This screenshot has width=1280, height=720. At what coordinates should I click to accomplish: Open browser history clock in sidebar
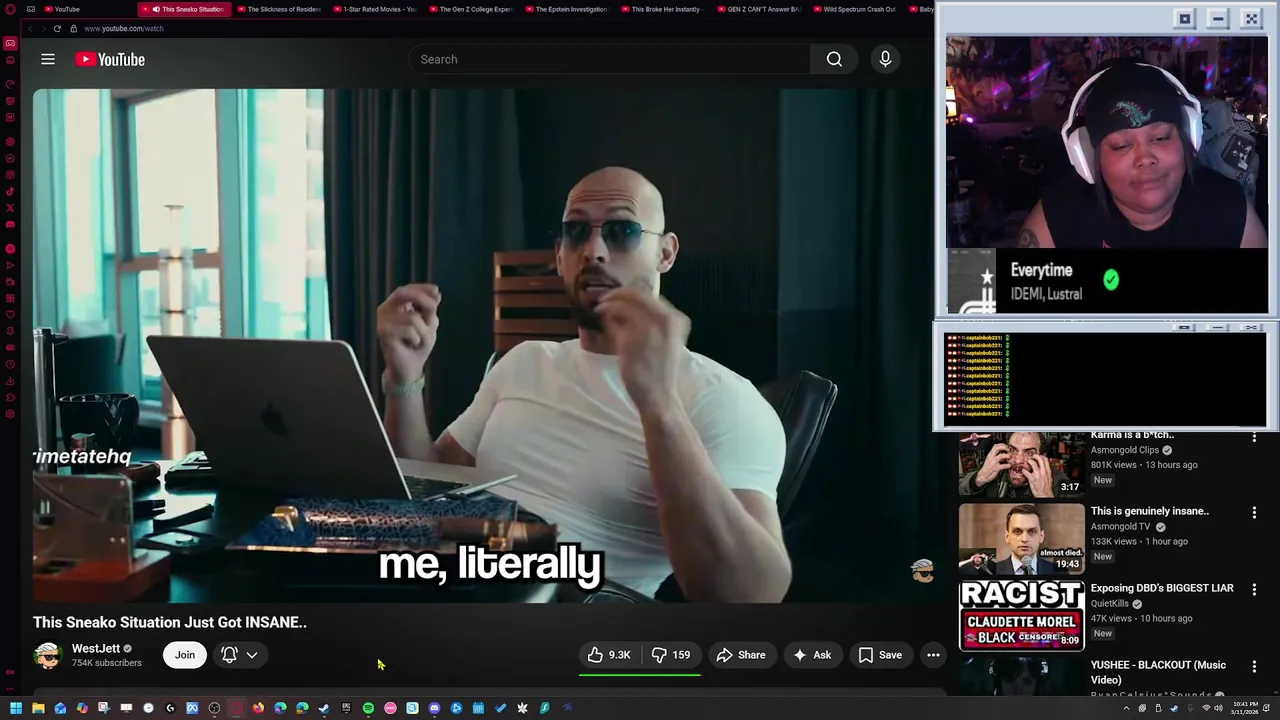pos(10,364)
